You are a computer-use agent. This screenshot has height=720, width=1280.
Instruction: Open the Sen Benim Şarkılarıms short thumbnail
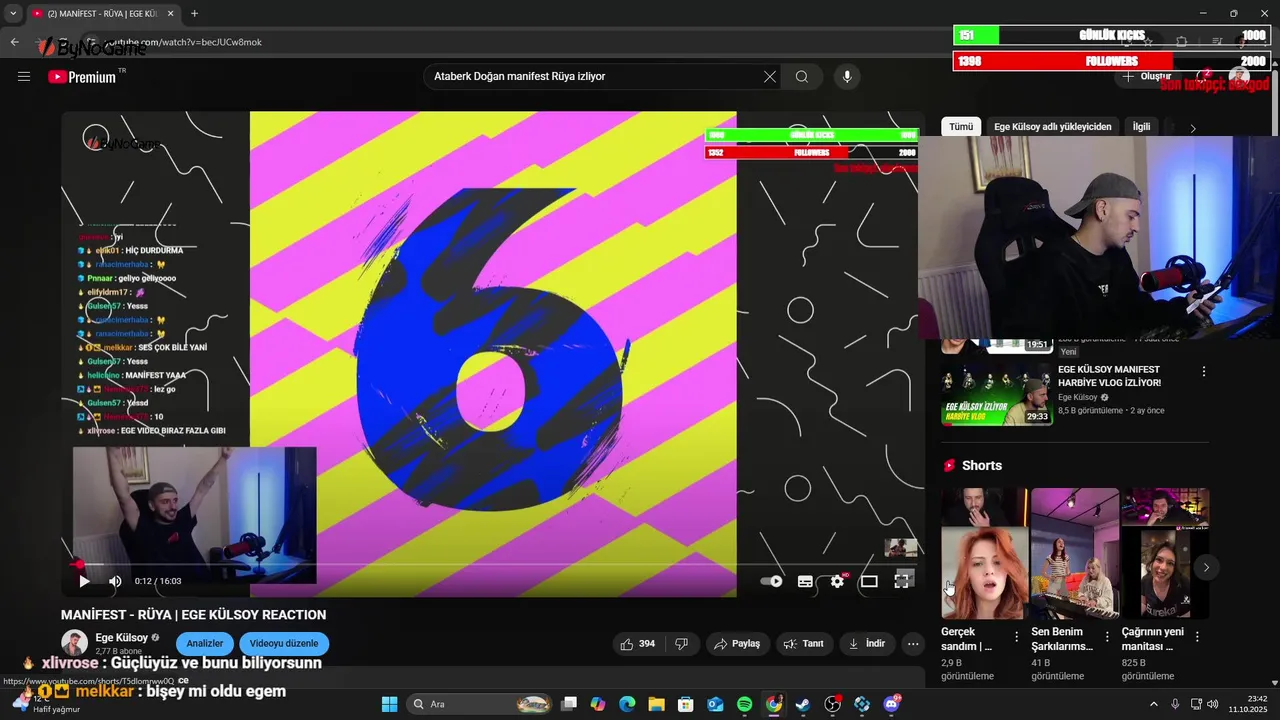(x=1075, y=554)
